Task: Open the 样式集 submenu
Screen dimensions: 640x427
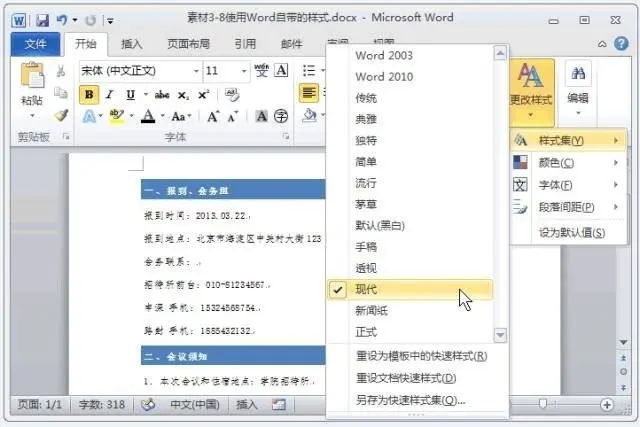Action: 568,141
